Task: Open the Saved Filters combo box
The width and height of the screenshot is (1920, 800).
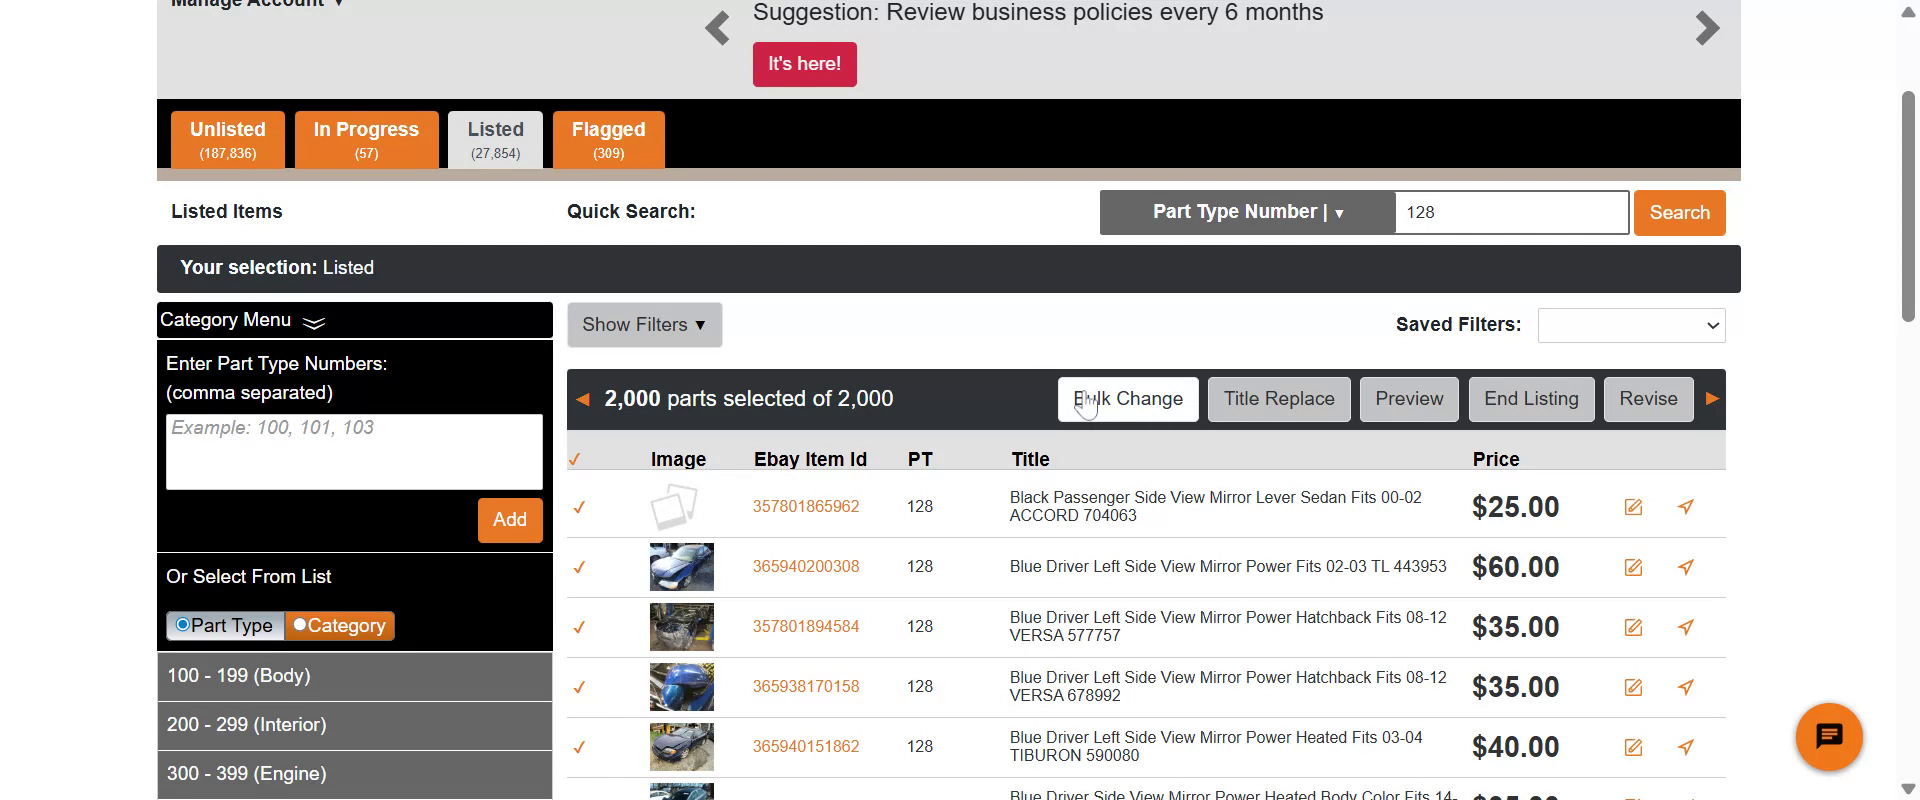Action: point(1631,325)
